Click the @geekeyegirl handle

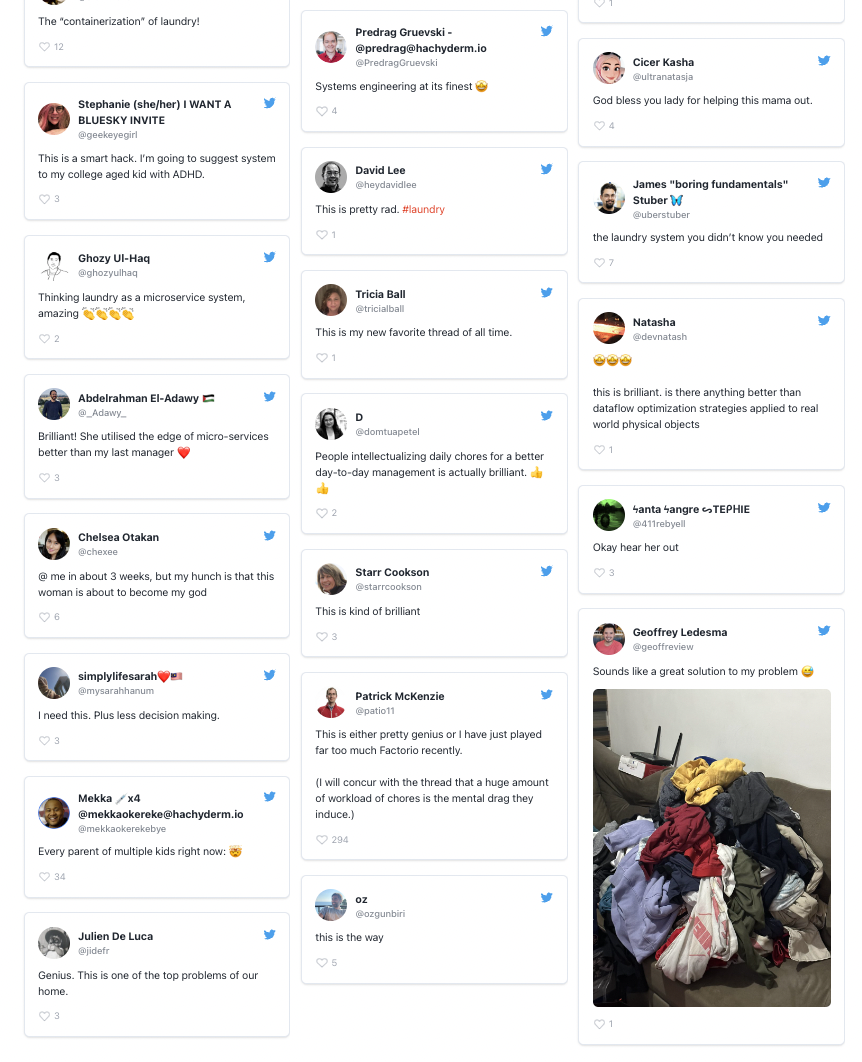click(x=108, y=135)
